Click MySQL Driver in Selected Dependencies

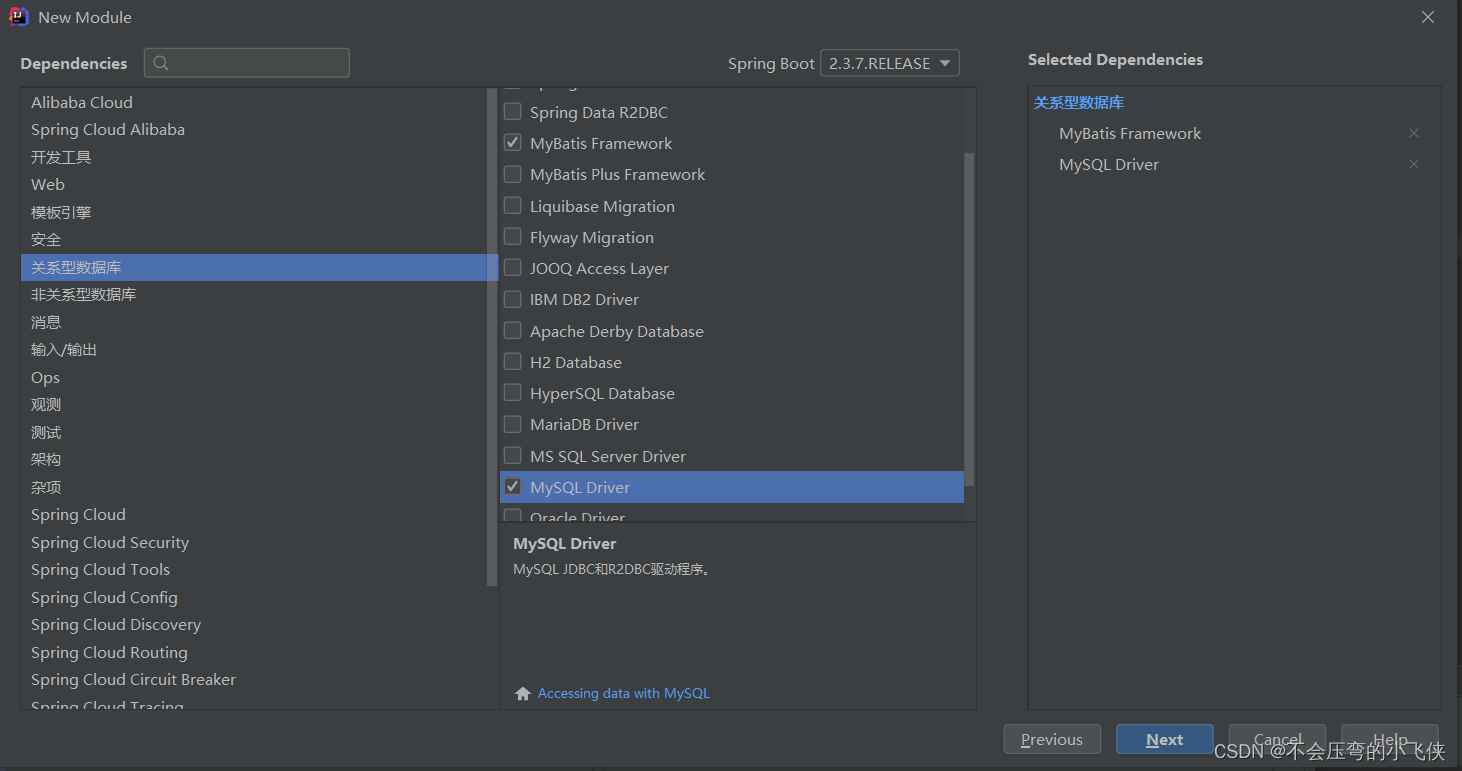click(1109, 164)
